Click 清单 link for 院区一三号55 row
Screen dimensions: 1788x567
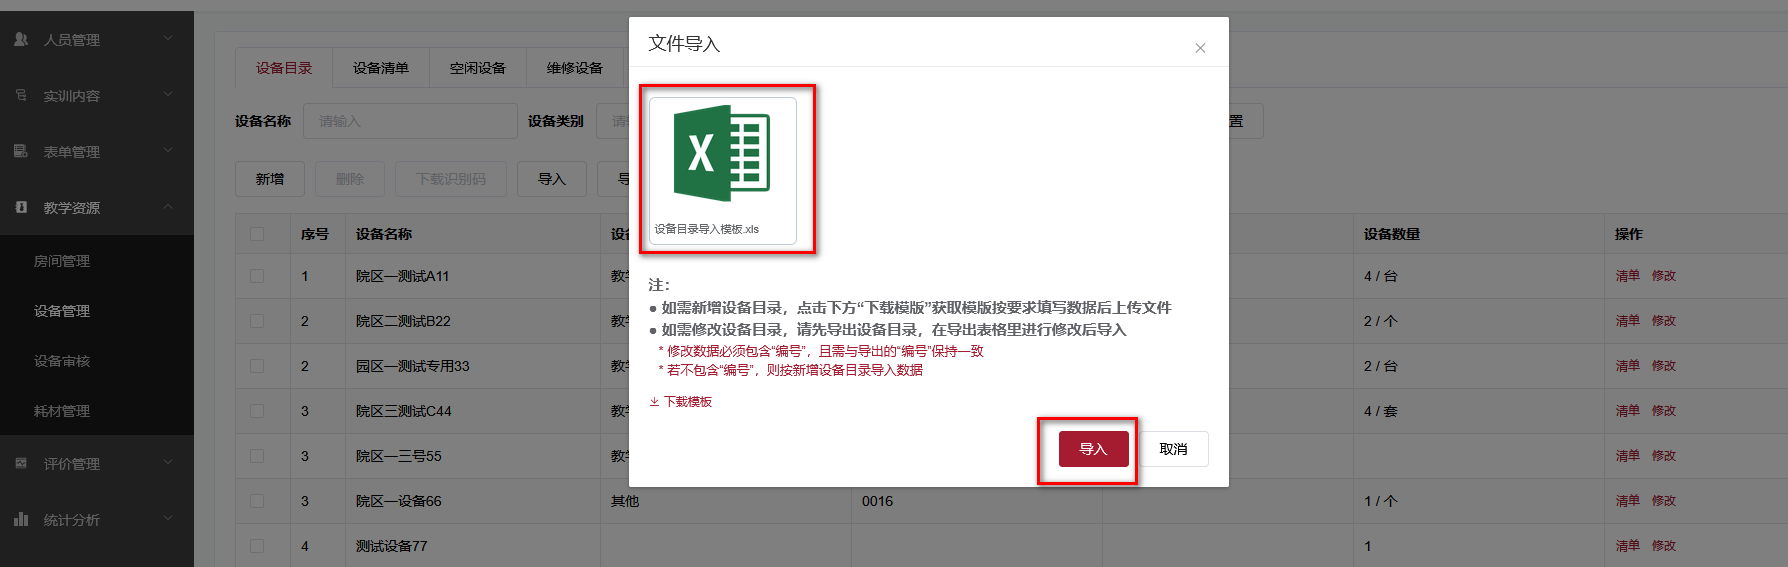pos(1628,456)
